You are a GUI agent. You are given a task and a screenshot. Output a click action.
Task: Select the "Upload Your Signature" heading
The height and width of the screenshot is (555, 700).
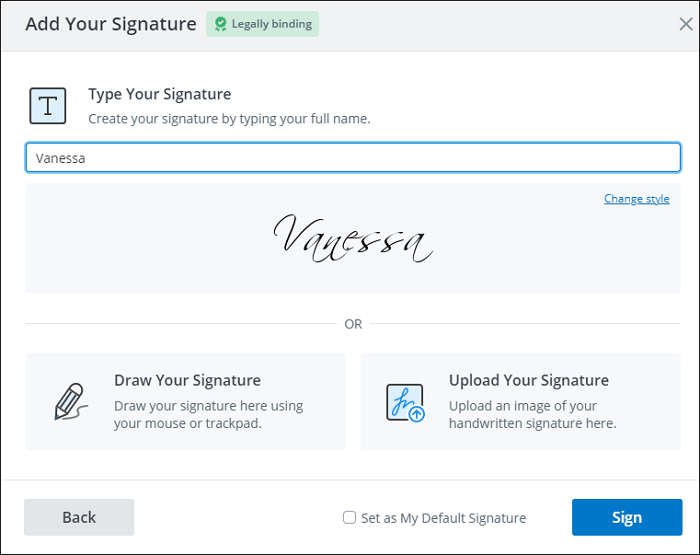click(528, 380)
